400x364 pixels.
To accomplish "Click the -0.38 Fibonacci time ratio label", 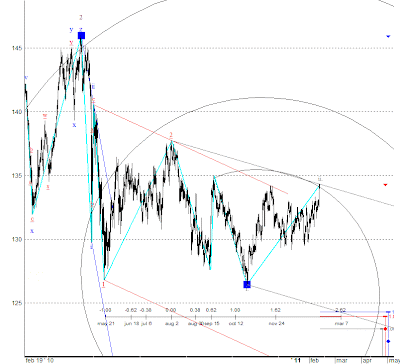I will 146,310.
